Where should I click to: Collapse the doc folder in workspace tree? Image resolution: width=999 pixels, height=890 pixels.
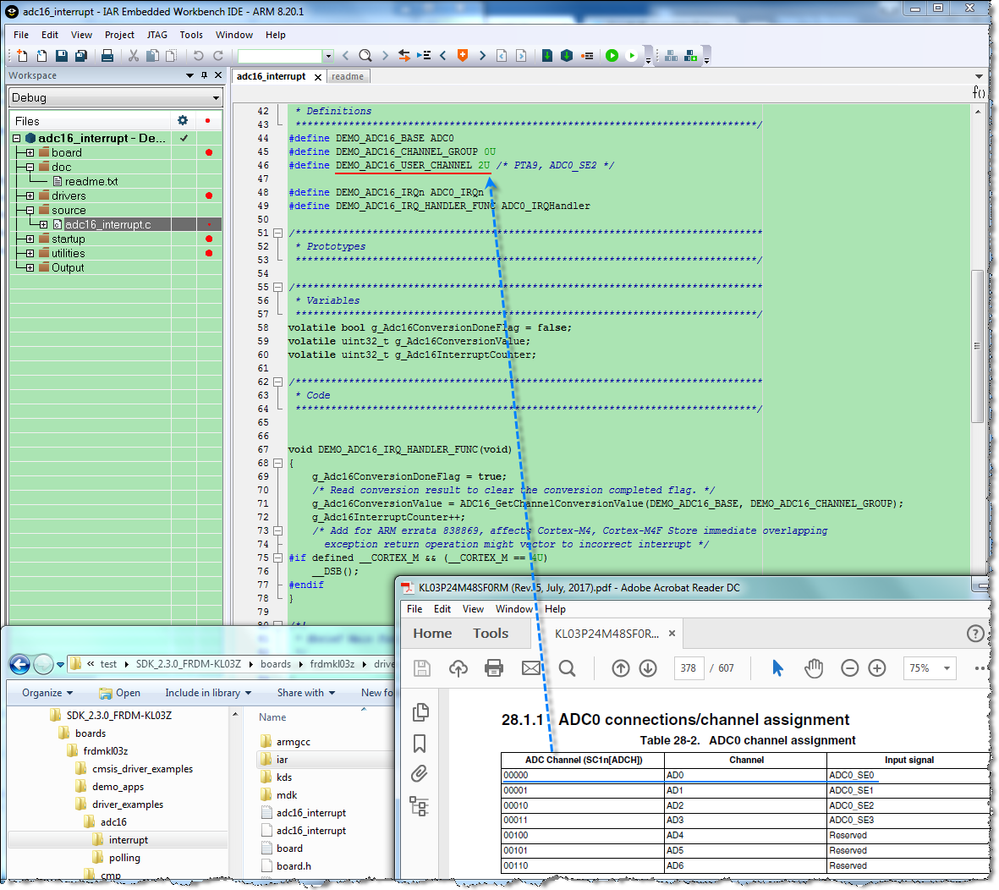(30, 167)
